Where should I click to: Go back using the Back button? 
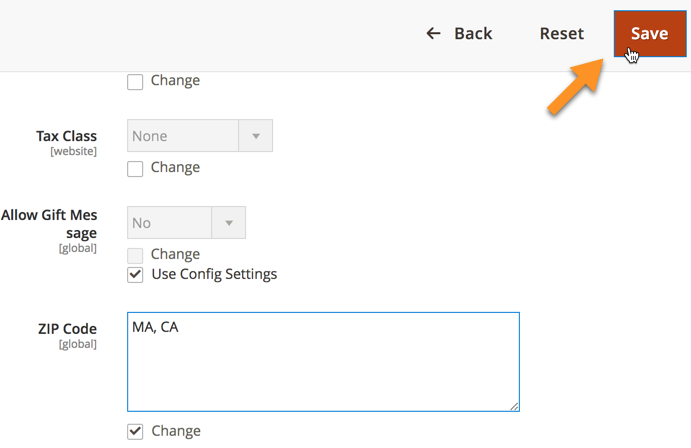point(459,34)
